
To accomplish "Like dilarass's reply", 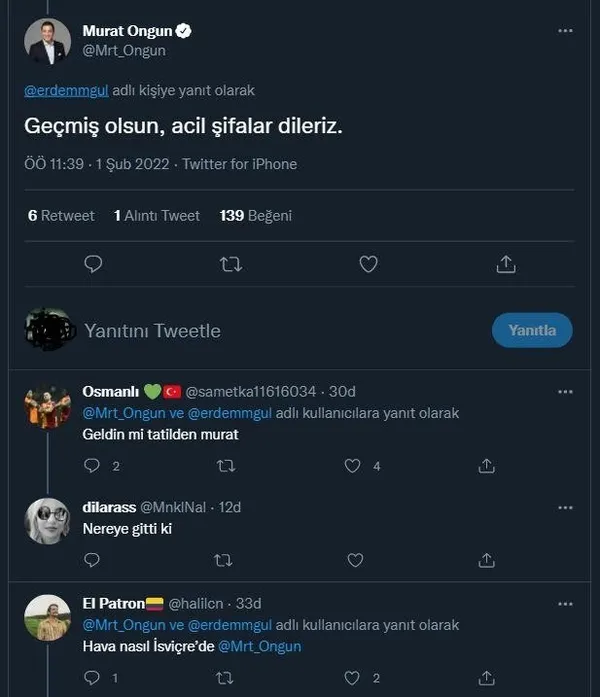I will point(354,560).
